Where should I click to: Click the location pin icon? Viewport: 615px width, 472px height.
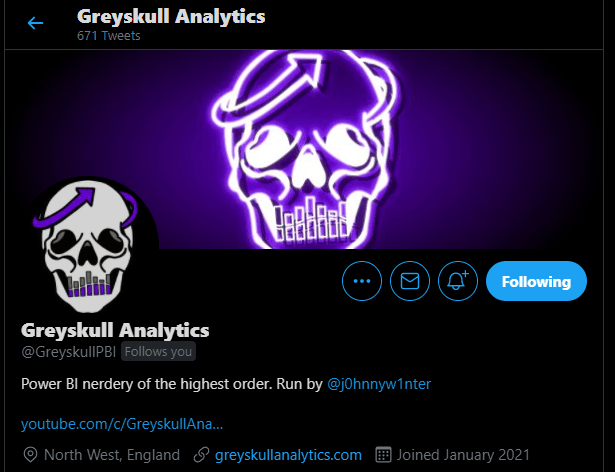pyautogui.click(x=30, y=455)
